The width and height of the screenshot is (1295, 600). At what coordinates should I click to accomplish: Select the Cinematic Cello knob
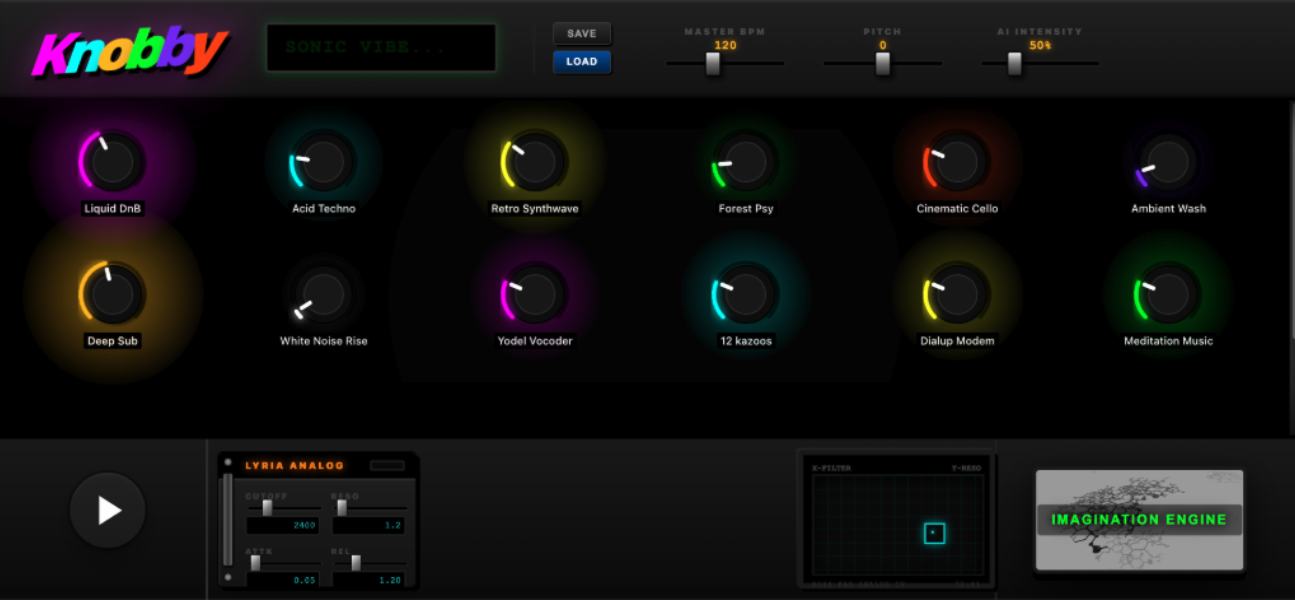tap(956, 163)
